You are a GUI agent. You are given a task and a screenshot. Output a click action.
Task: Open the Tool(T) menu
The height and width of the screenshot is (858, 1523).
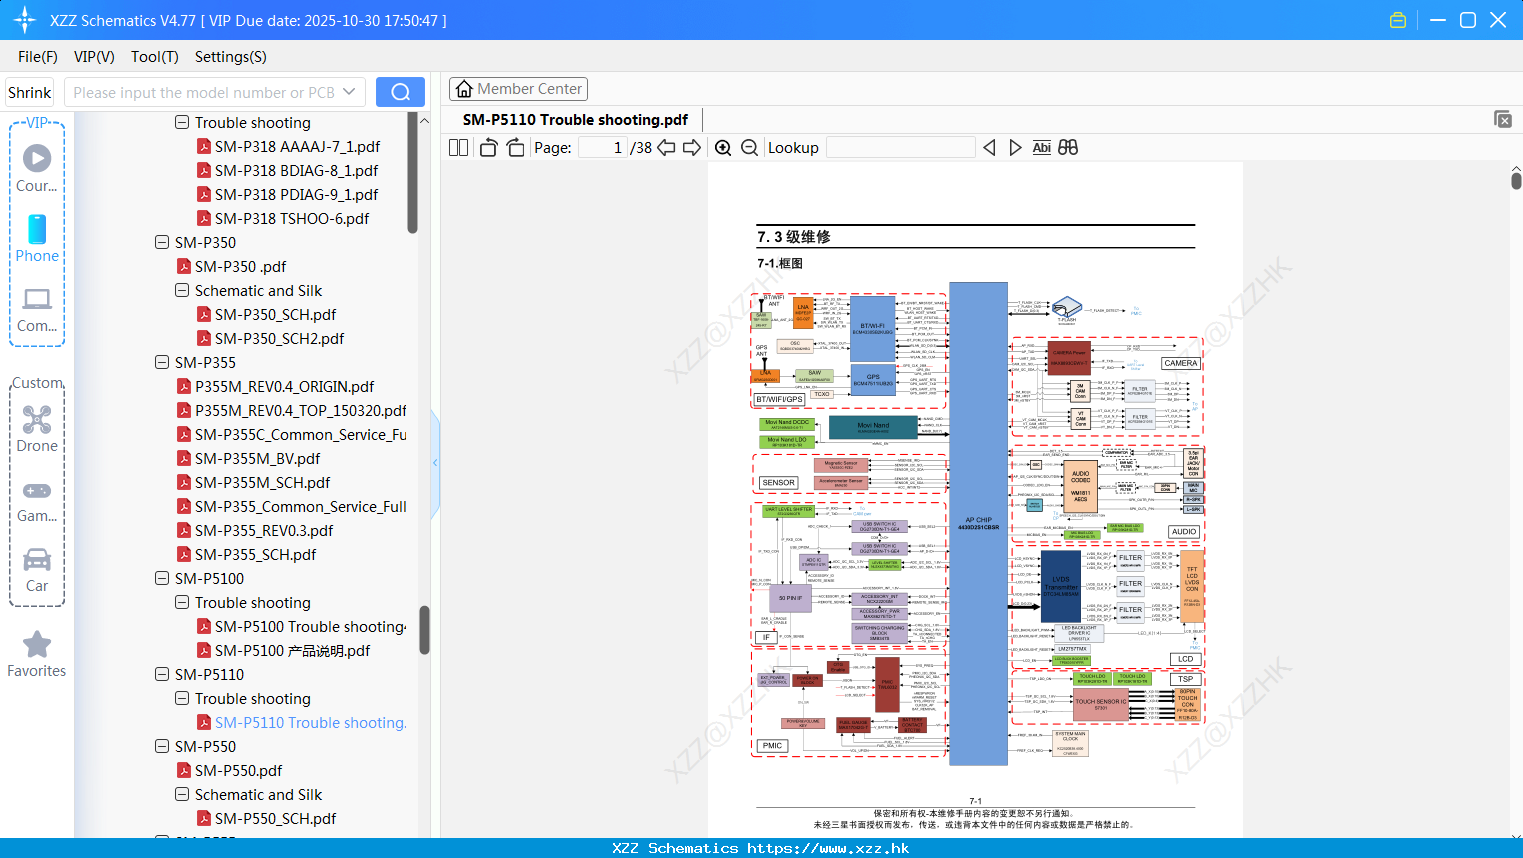[x=155, y=57]
